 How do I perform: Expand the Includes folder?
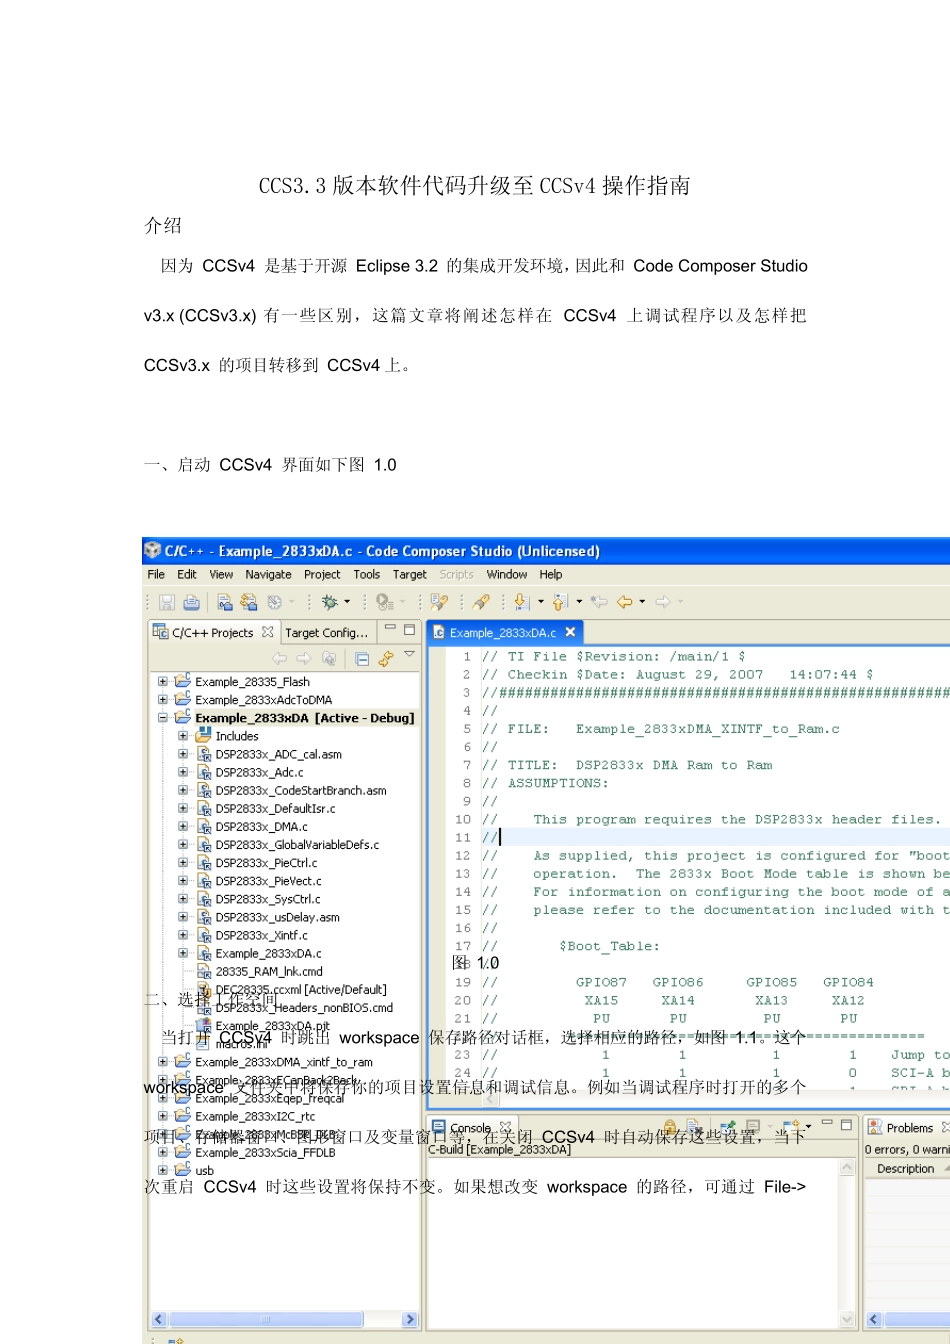point(183,736)
